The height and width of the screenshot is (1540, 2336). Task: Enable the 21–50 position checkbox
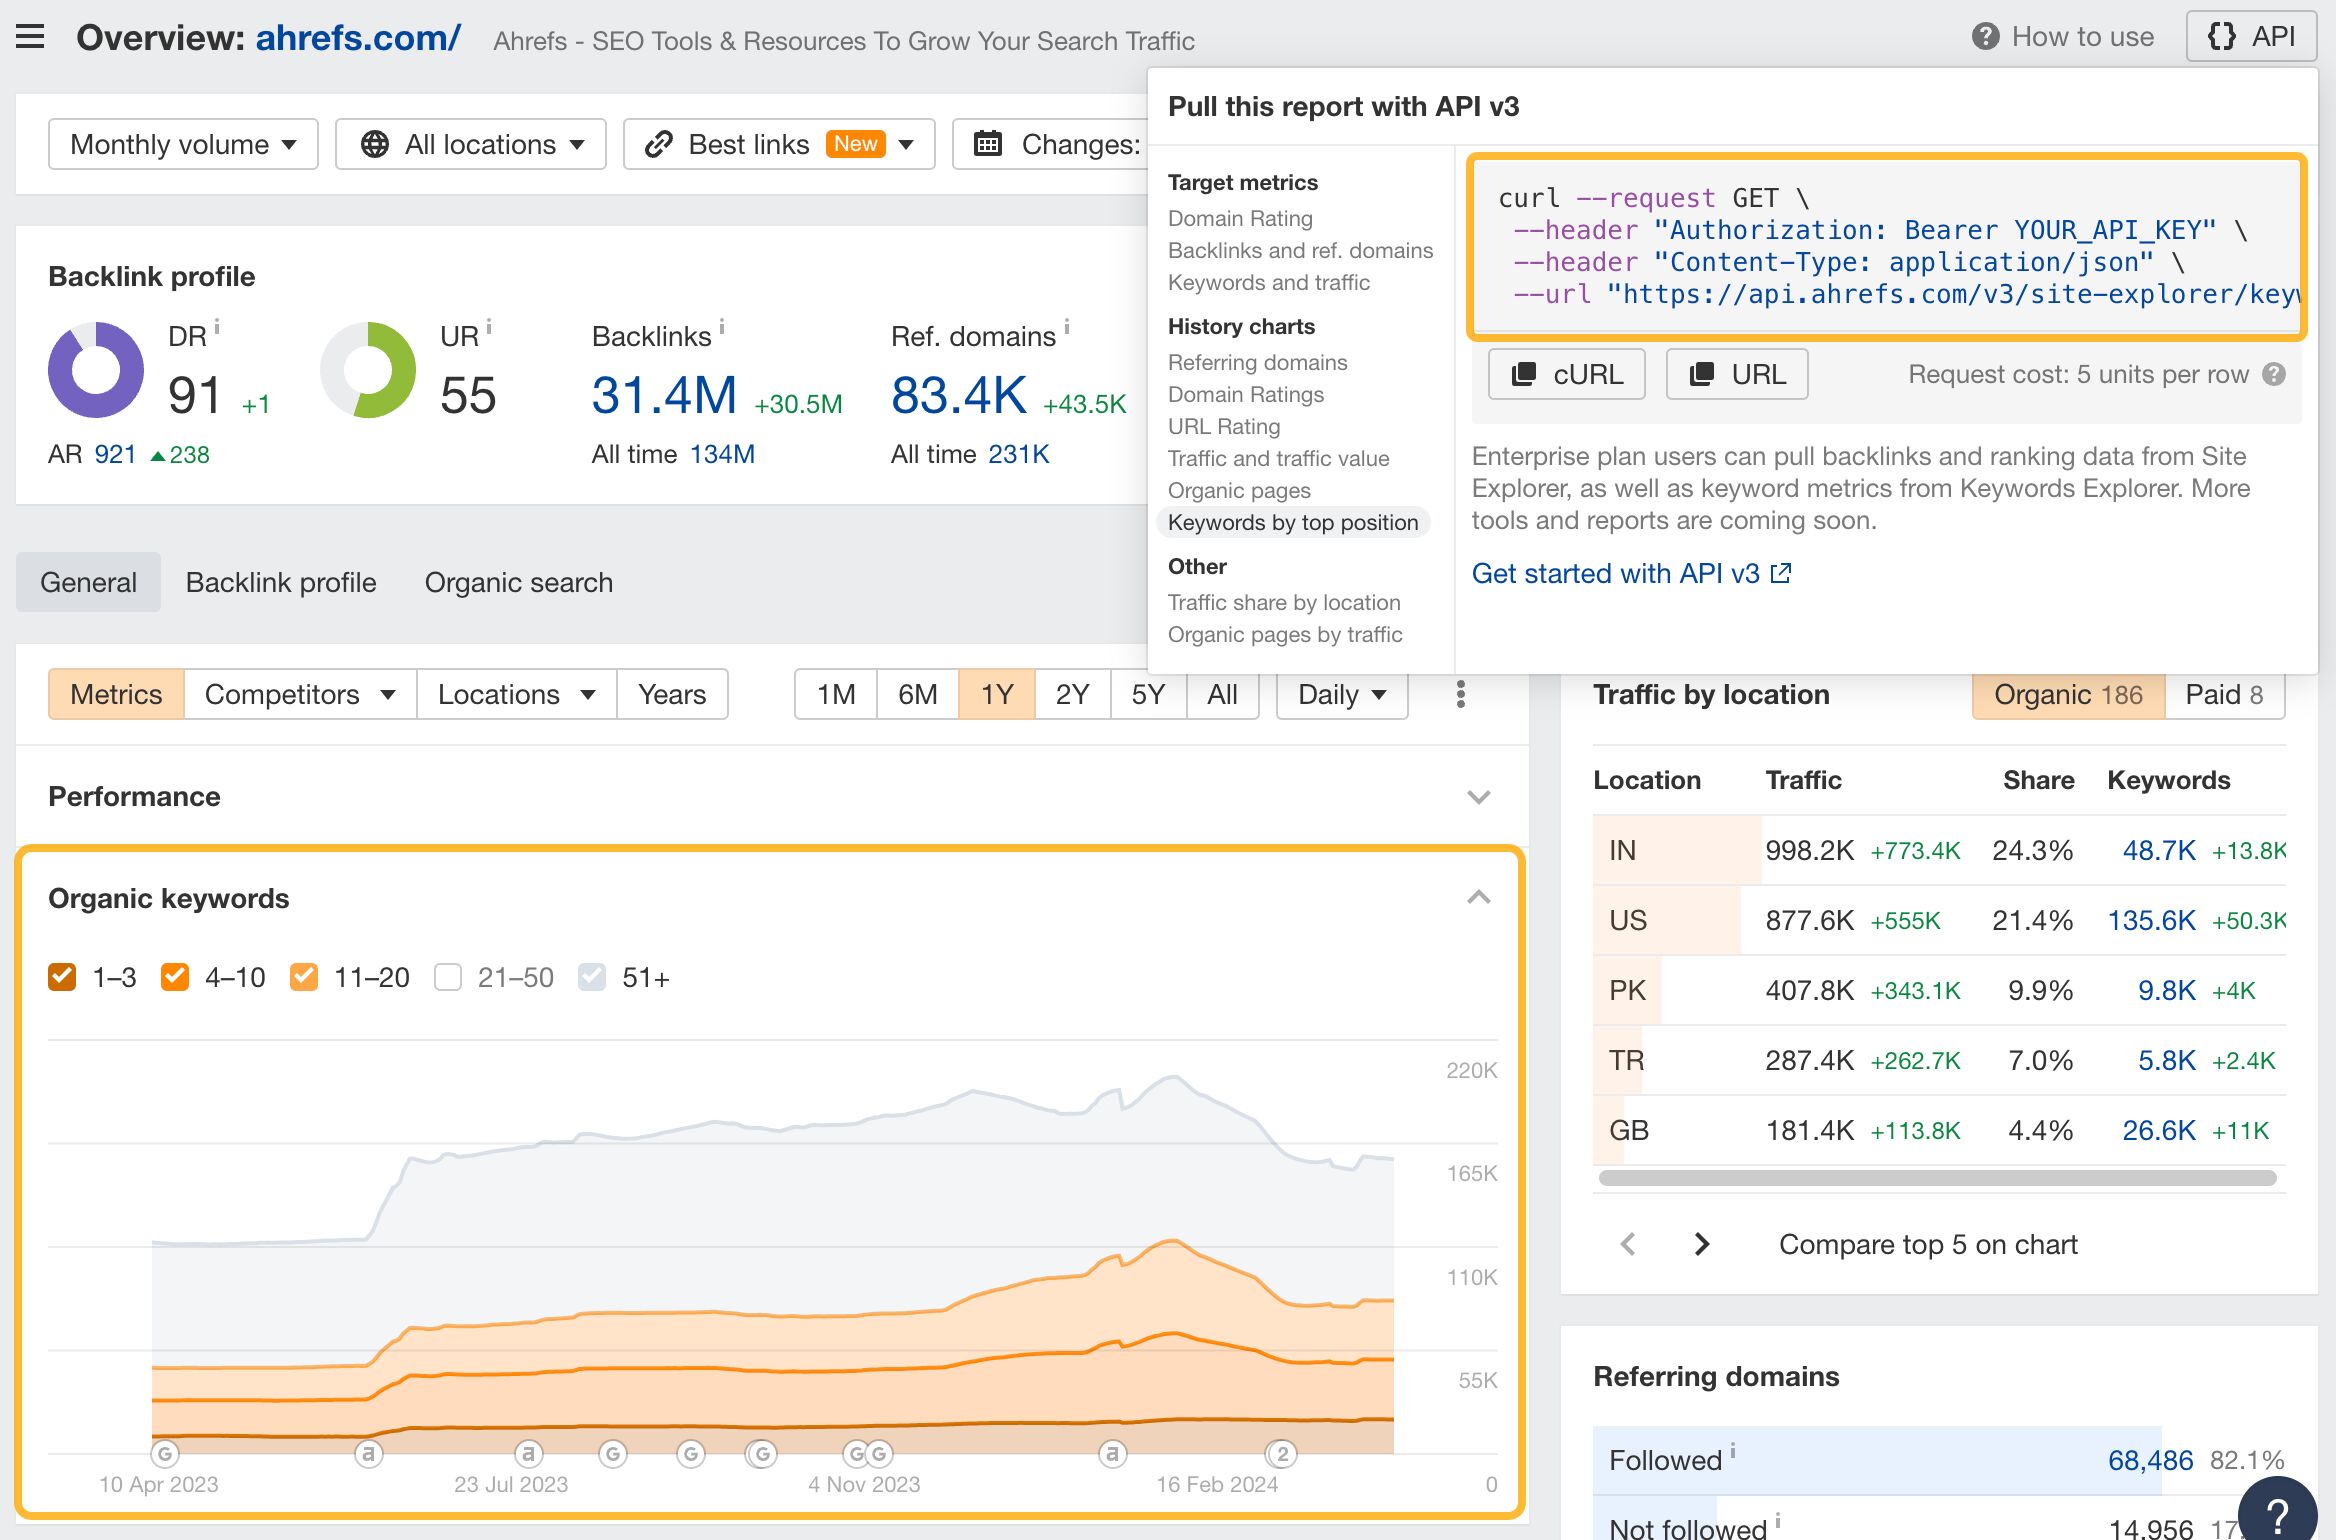tap(450, 977)
